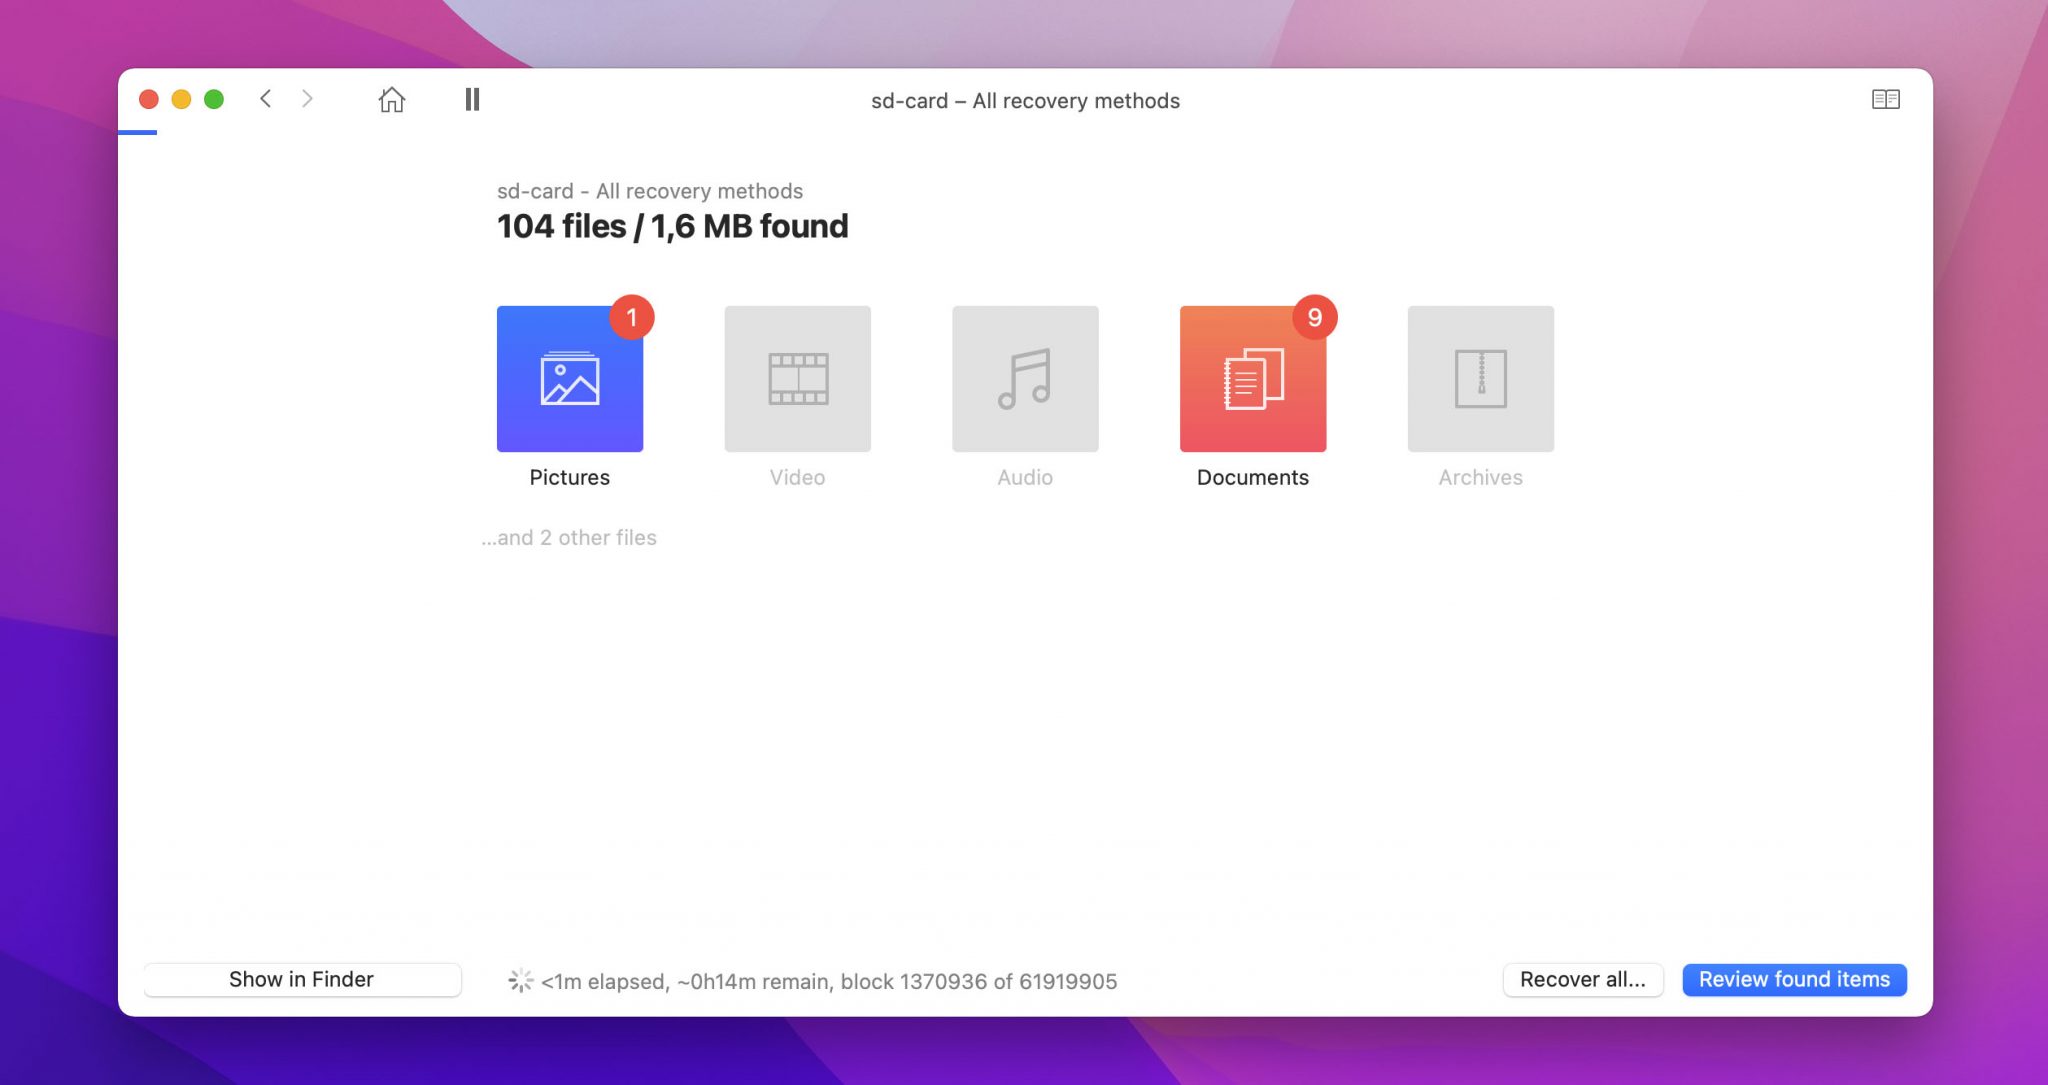Click the subtitle 'sd-card - All recovery methods'
Image resolution: width=2048 pixels, height=1085 pixels.
(x=650, y=191)
